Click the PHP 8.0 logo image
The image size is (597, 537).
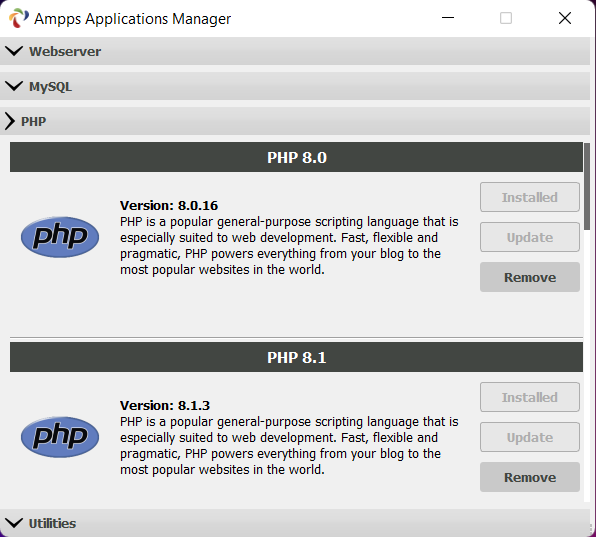tap(60, 237)
